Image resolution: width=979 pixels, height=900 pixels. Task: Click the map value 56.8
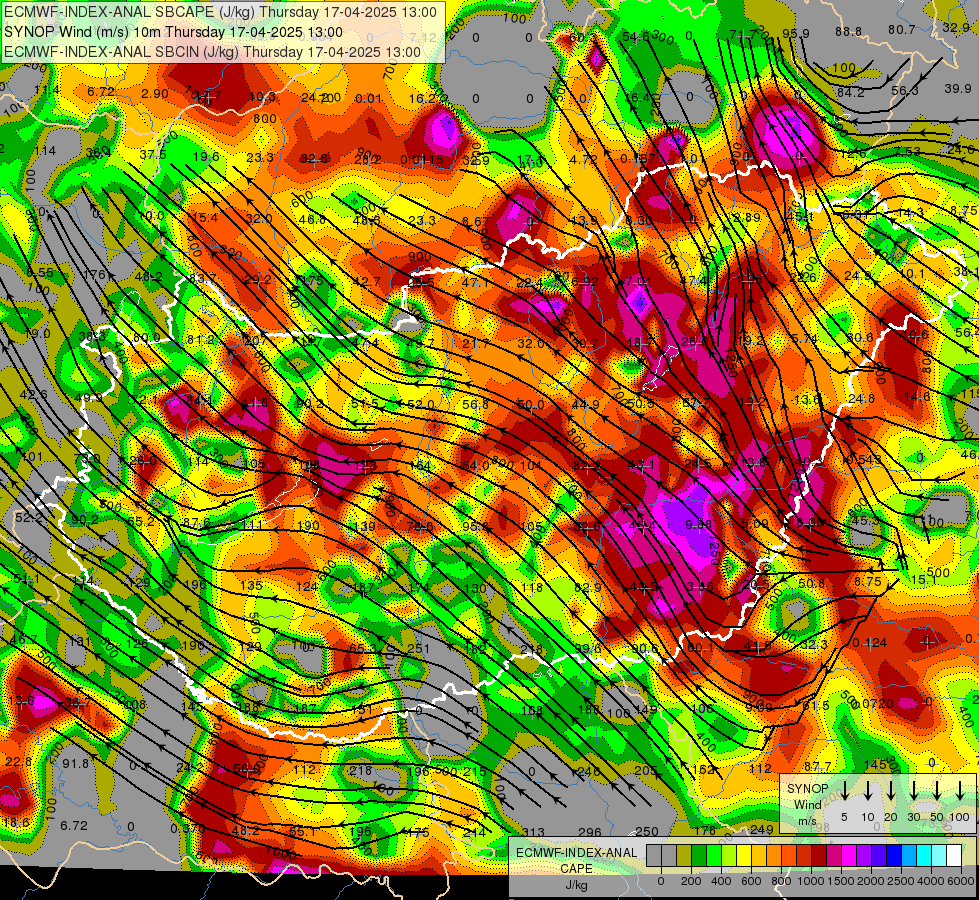point(476,405)
